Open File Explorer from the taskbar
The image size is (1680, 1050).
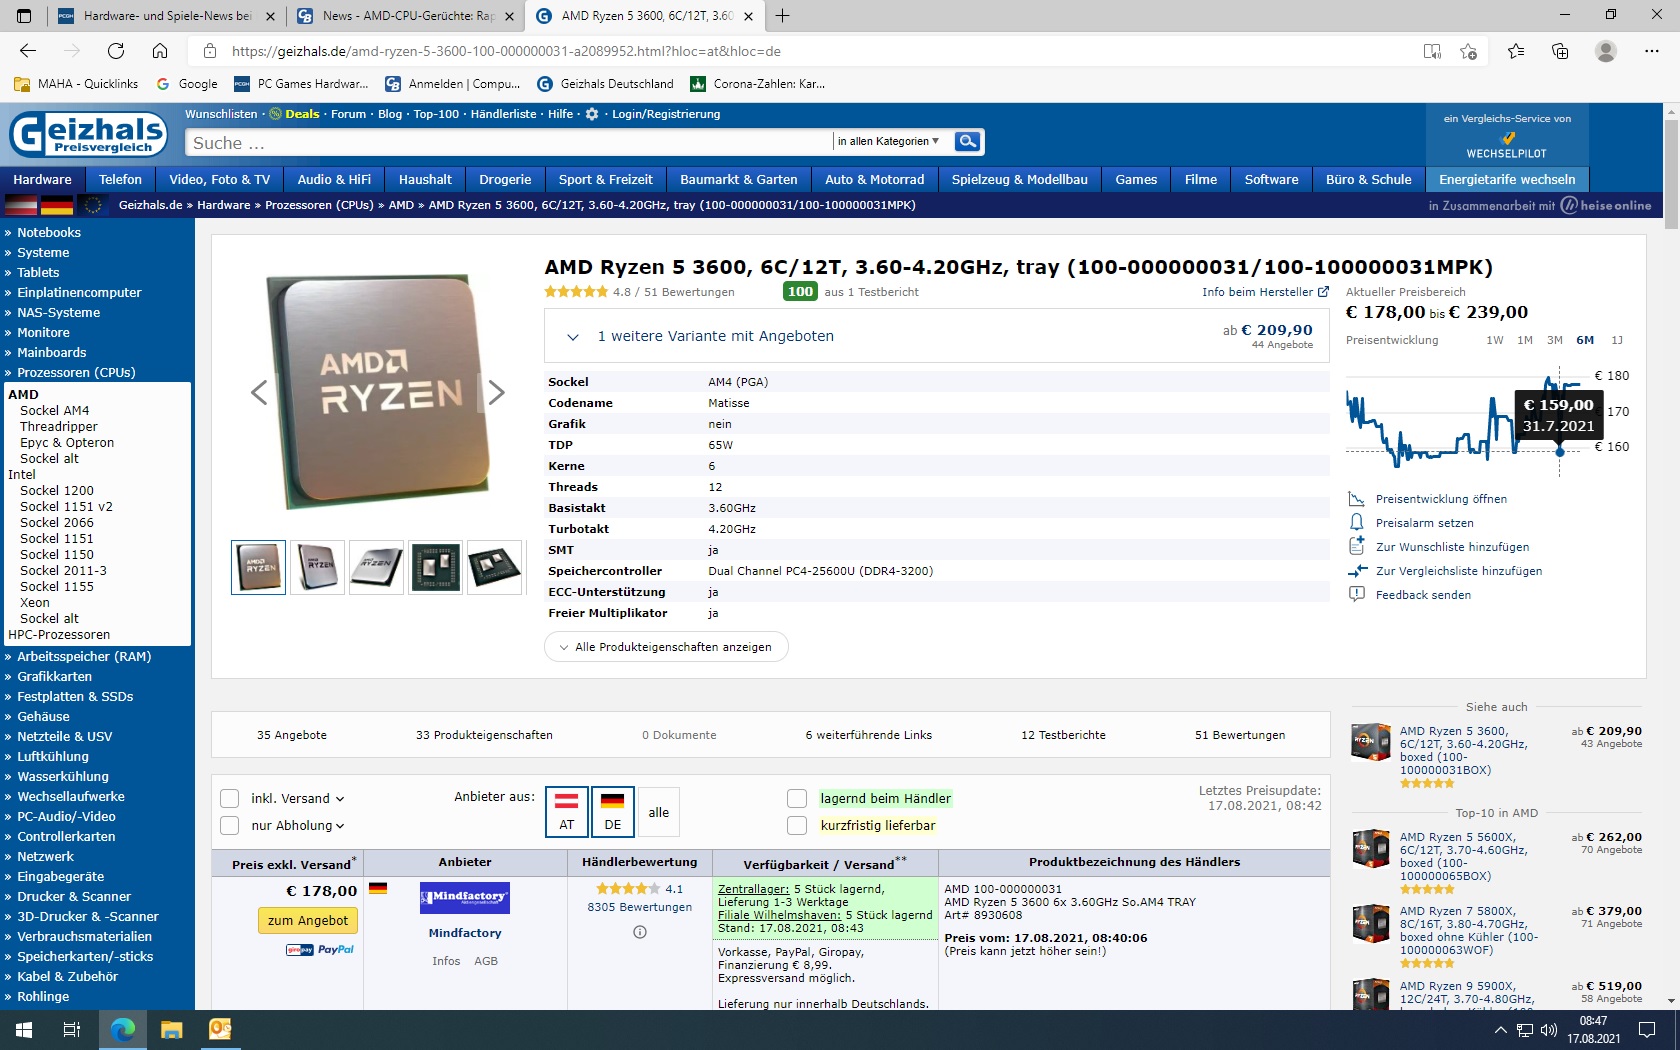[172, 1030]
